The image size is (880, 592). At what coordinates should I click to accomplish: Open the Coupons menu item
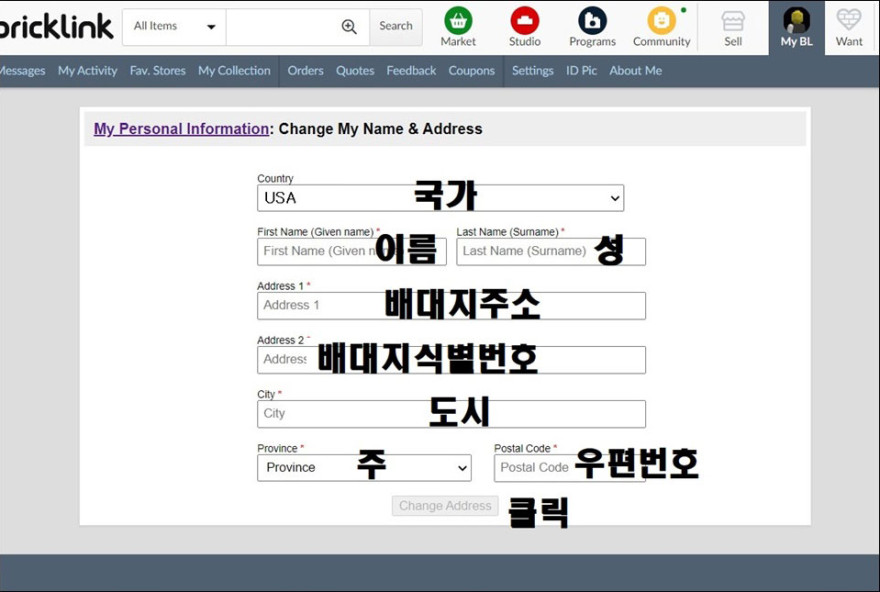[471, 71]
